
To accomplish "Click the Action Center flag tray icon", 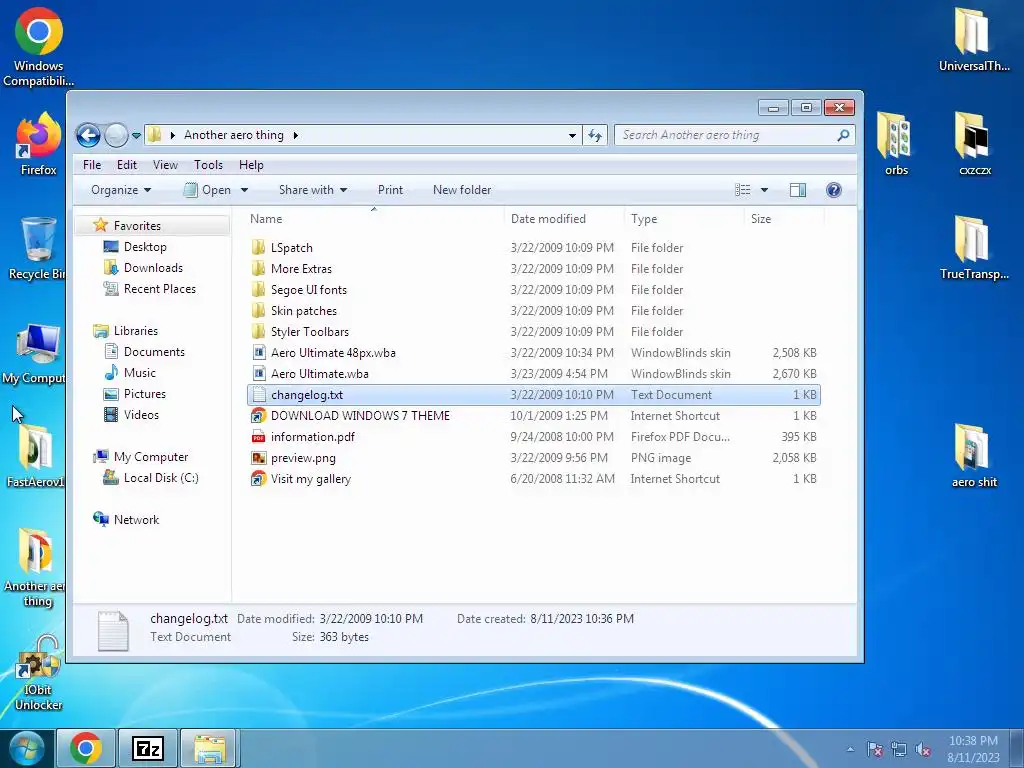I will coord(874,749).
